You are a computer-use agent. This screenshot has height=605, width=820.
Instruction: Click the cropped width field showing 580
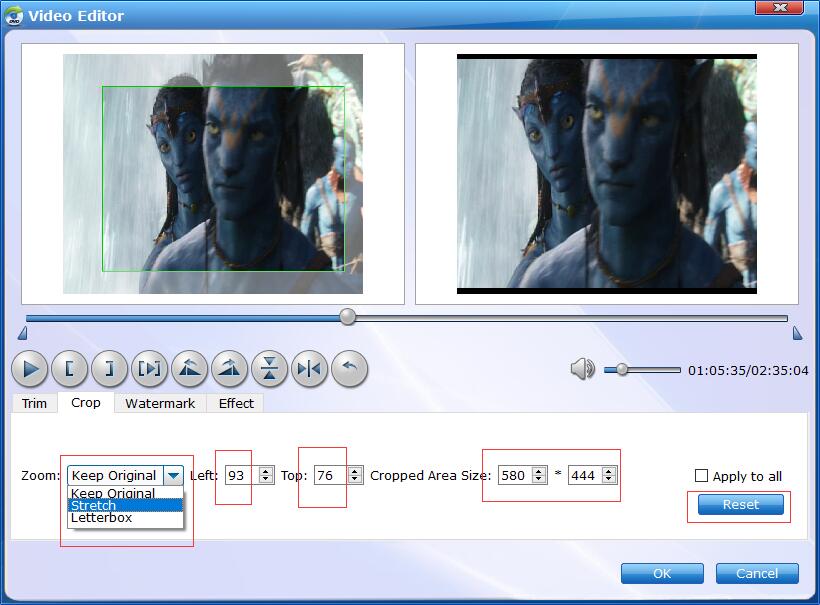515,475
